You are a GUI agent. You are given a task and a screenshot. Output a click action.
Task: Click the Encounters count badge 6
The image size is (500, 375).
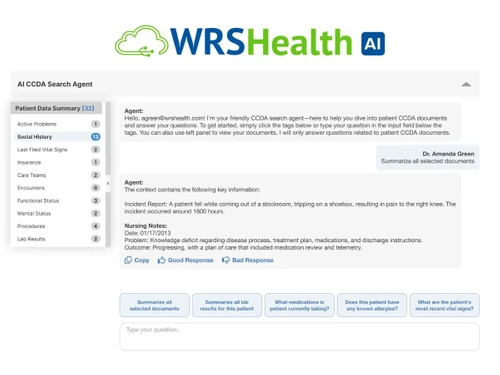(x=95, y=188)
